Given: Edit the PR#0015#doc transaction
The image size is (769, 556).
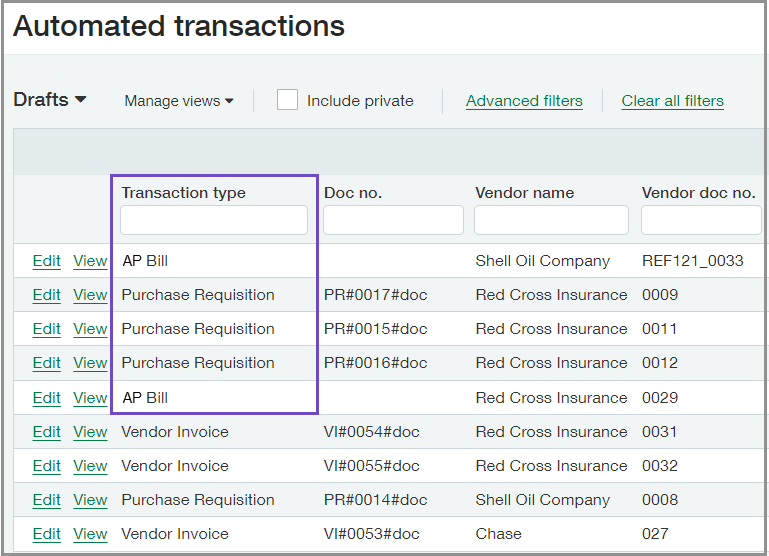Looking at the screenshot, I should coord(47,329).
